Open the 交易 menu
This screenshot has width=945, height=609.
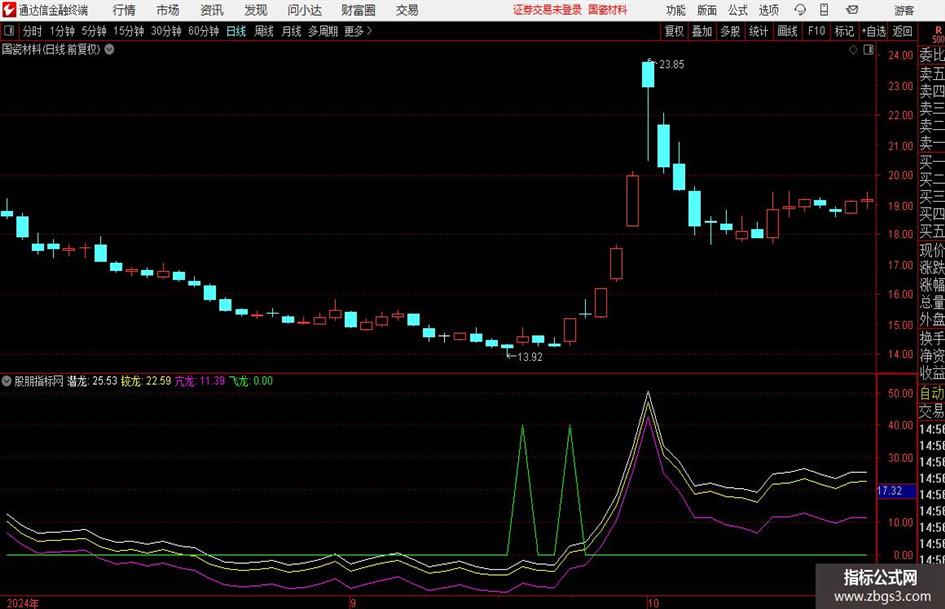[x=407, y=10]
